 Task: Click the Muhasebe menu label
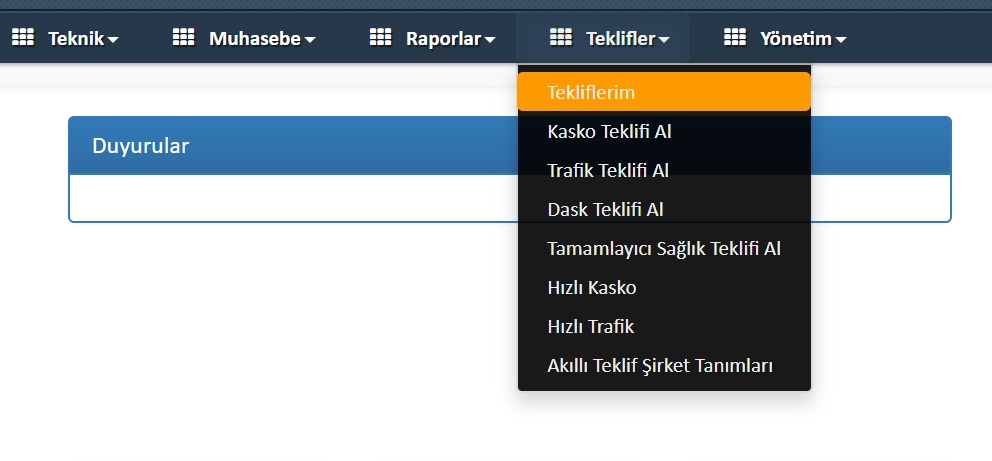coord(254,39)
